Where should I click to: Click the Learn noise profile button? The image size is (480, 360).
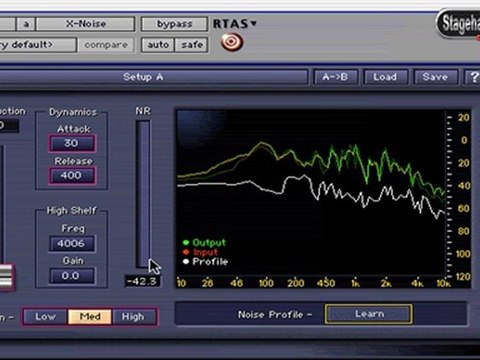(x=369, y=314)
